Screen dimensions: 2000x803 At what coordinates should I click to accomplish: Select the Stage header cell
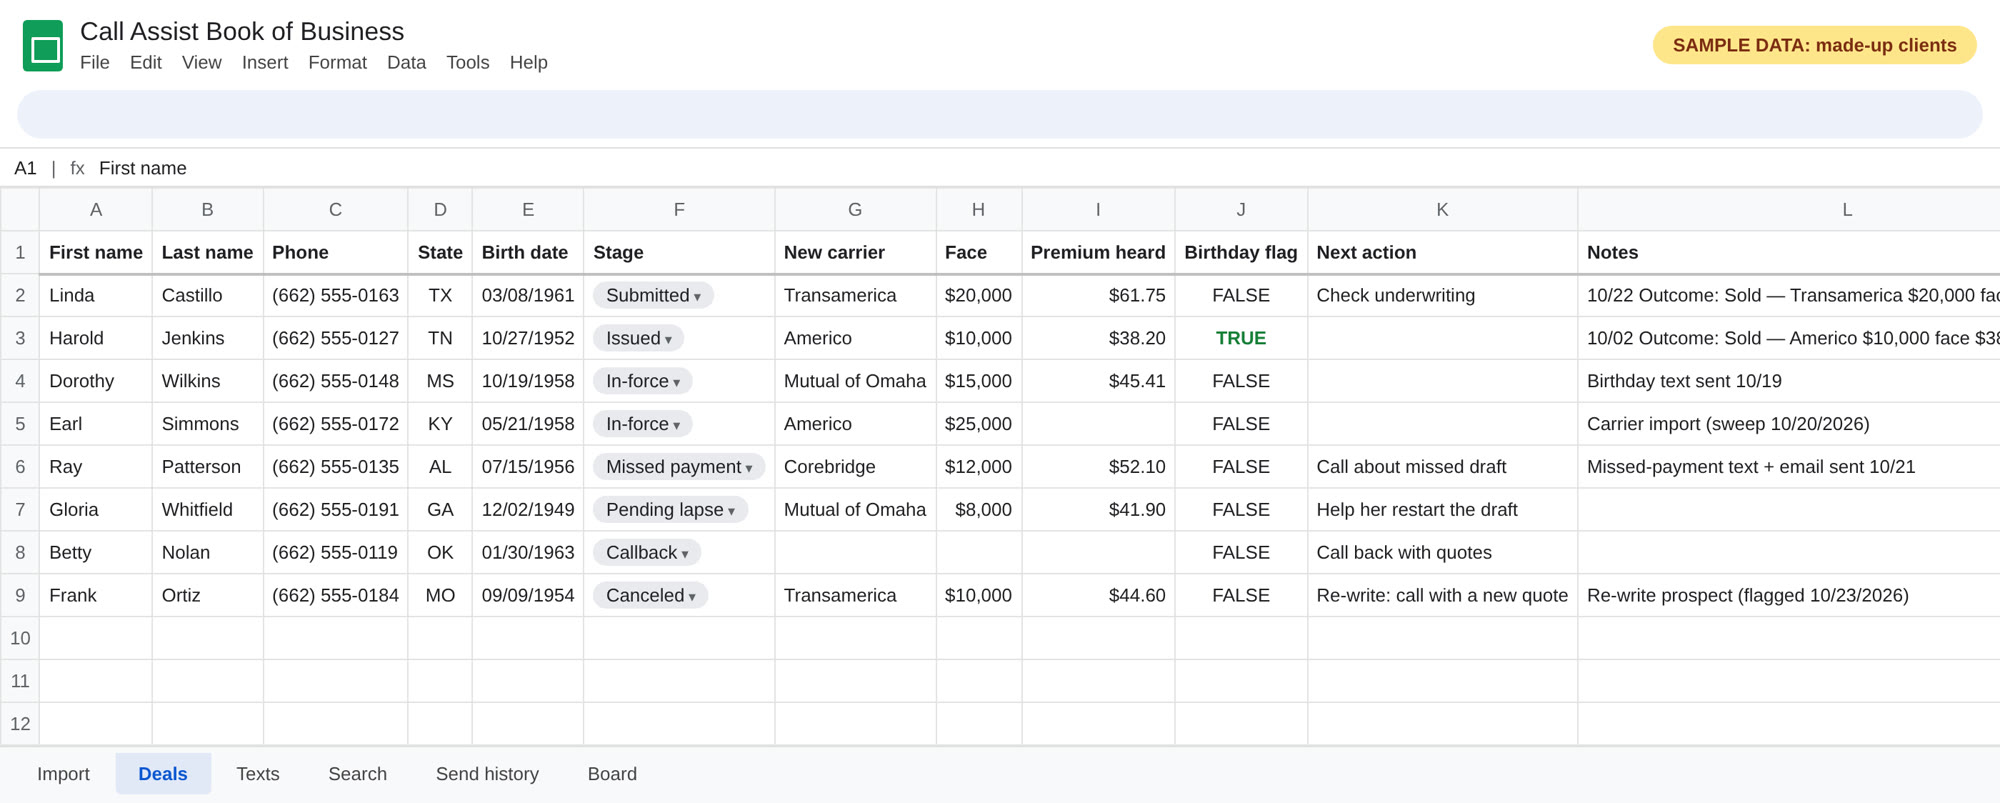(x=679, y=252)
